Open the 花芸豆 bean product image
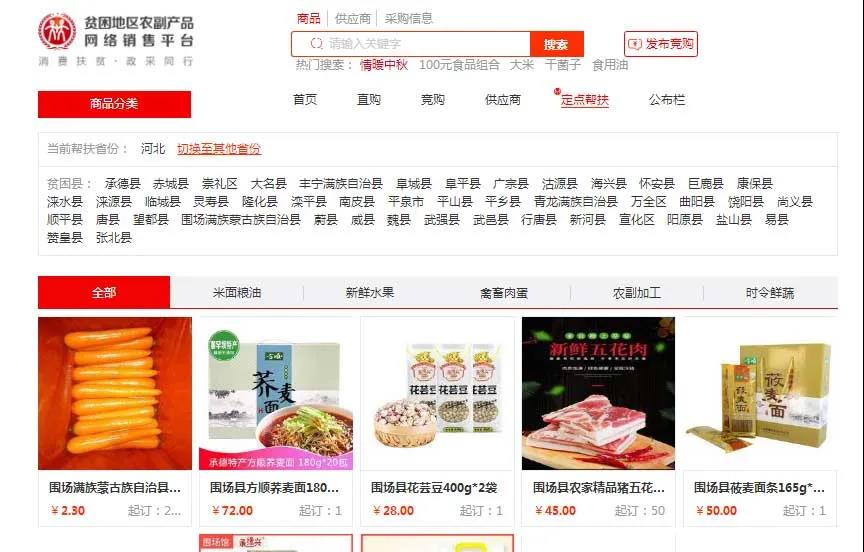The width and height of the screenshot is (864, 552). [x=437, y=393]
